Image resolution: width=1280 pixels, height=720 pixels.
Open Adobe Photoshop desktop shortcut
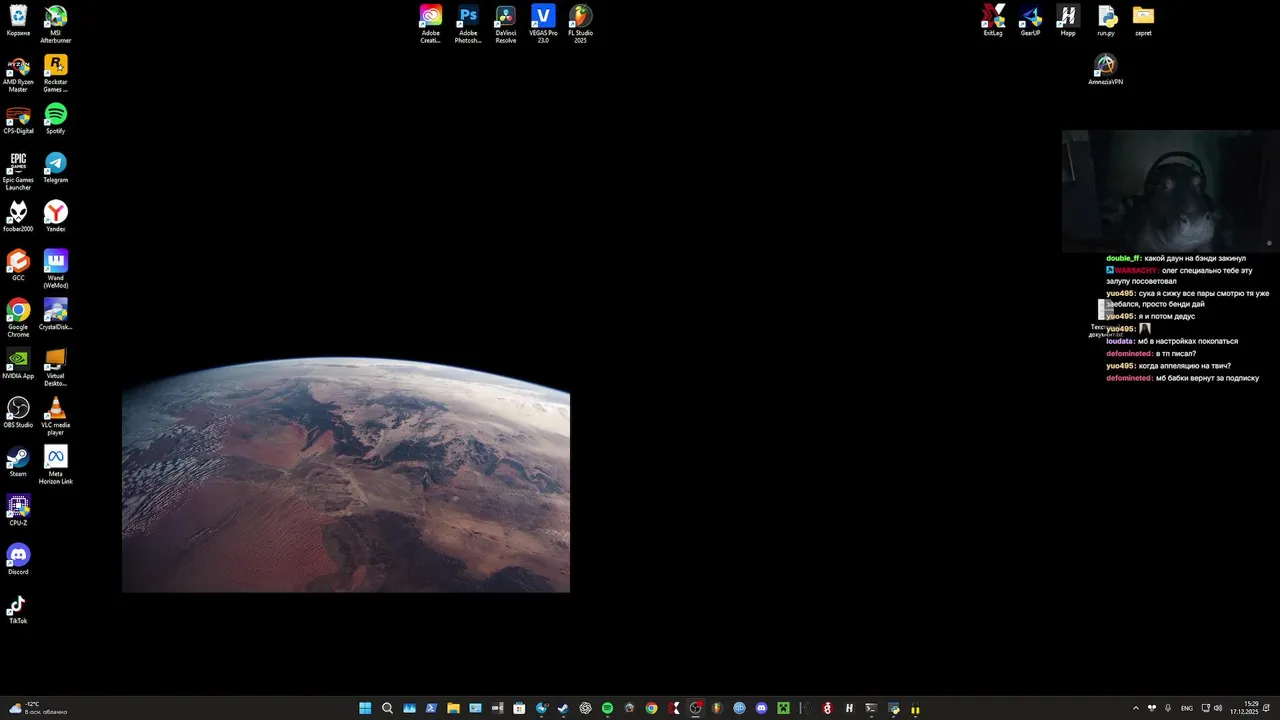click(x=468, y=24)
